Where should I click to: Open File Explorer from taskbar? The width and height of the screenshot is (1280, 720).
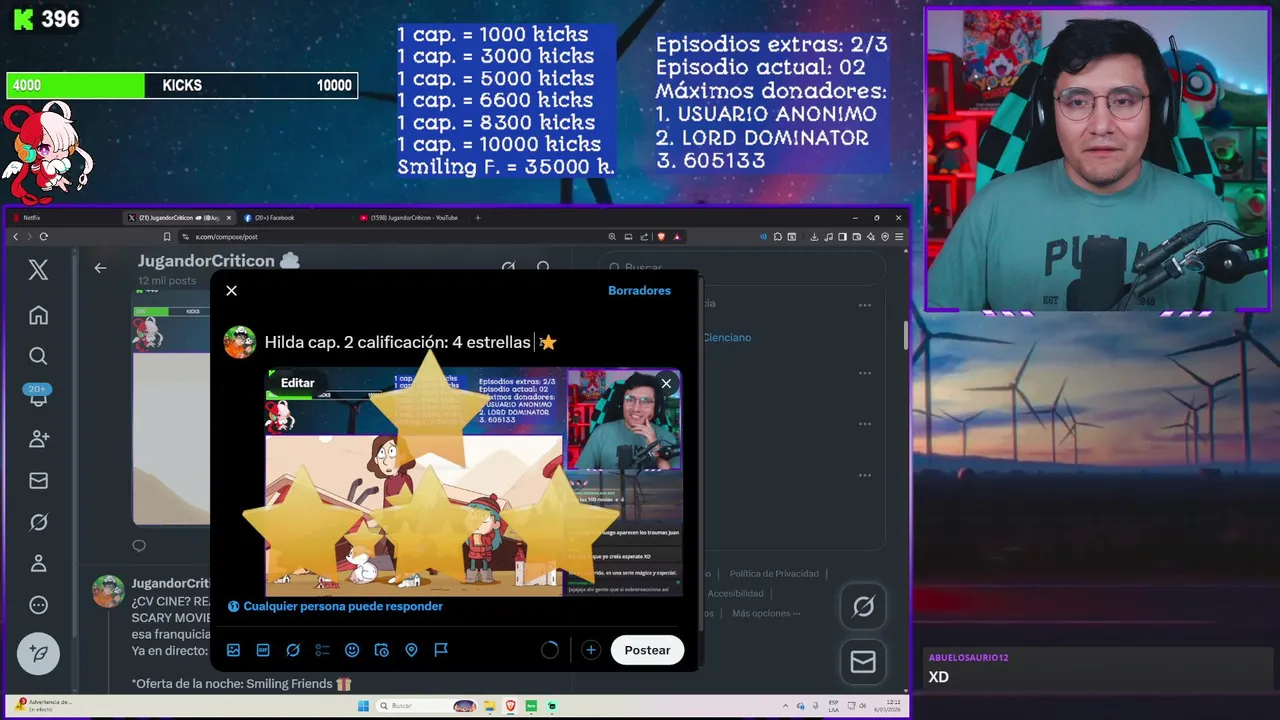point(489,706)
